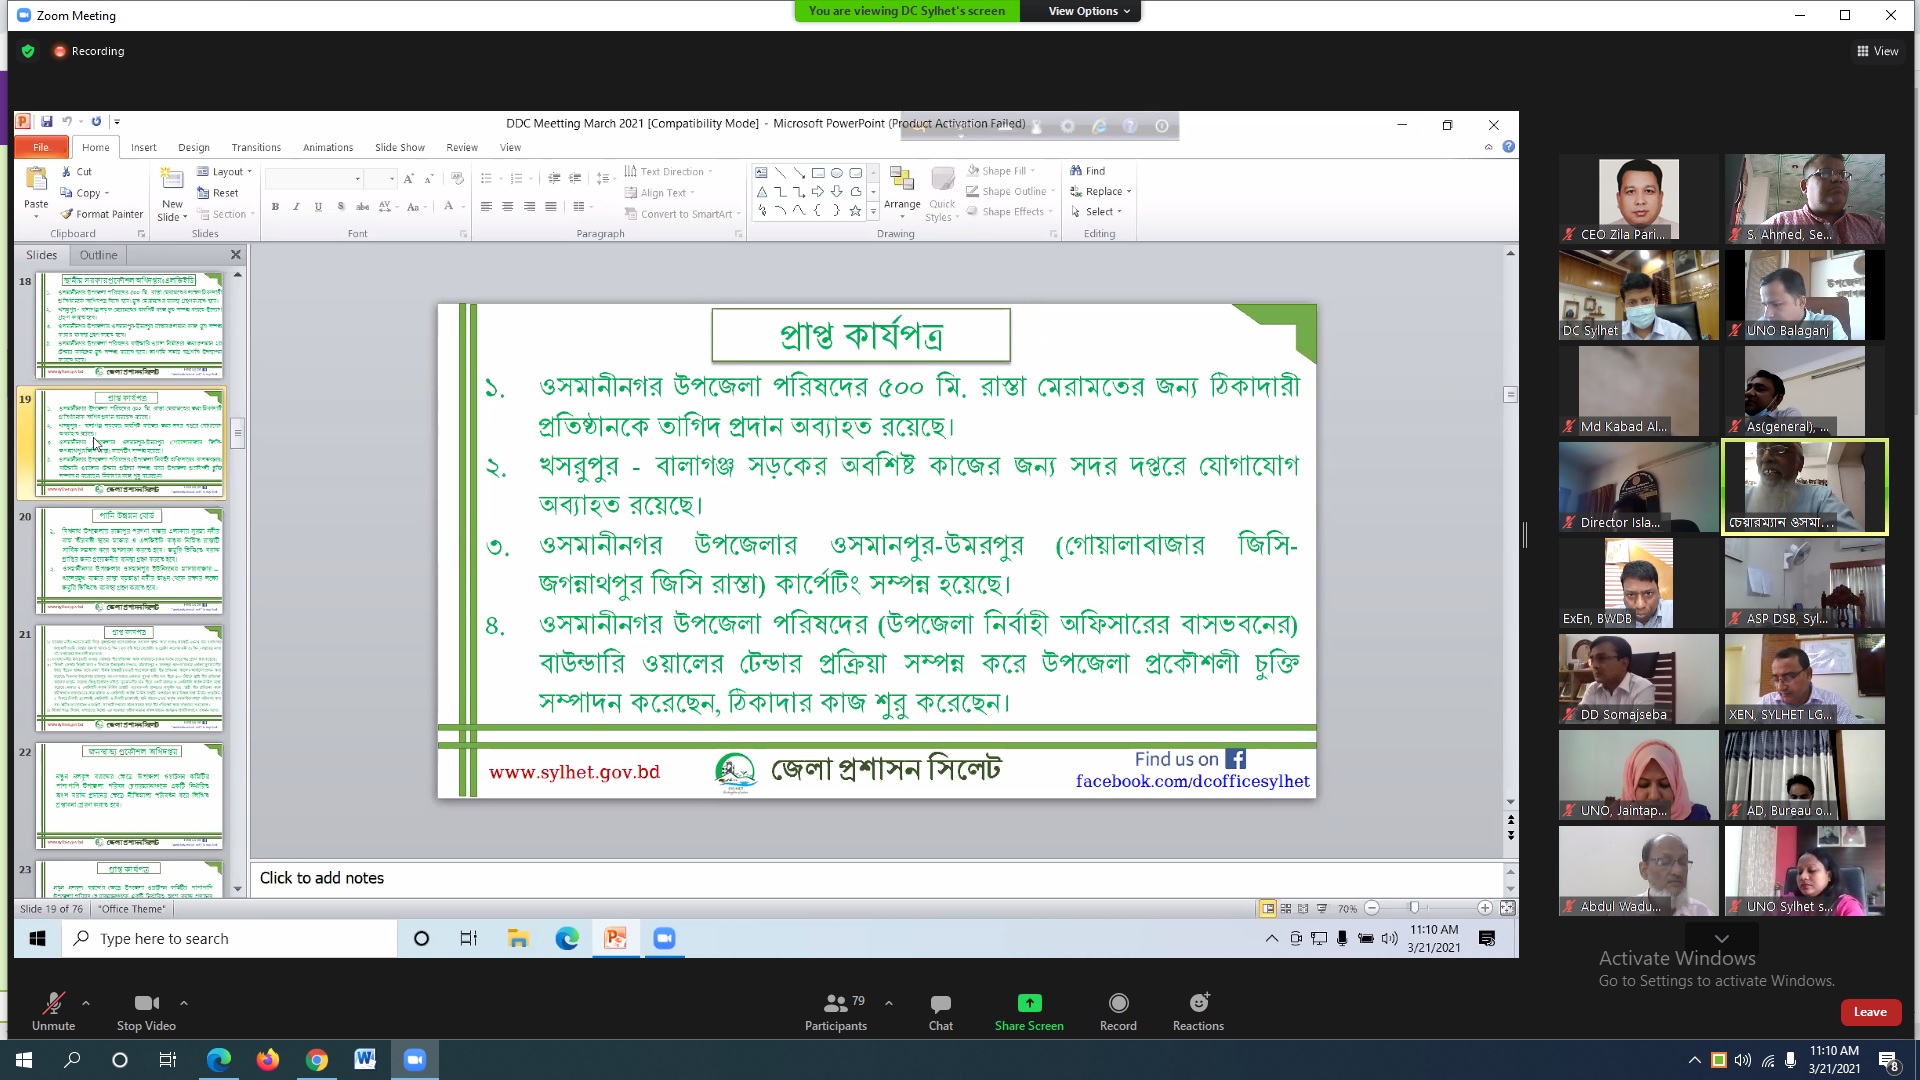Select the DC Sylhet participant video
This screenshot has height=1080, width=1920.
click(1638, 296)
